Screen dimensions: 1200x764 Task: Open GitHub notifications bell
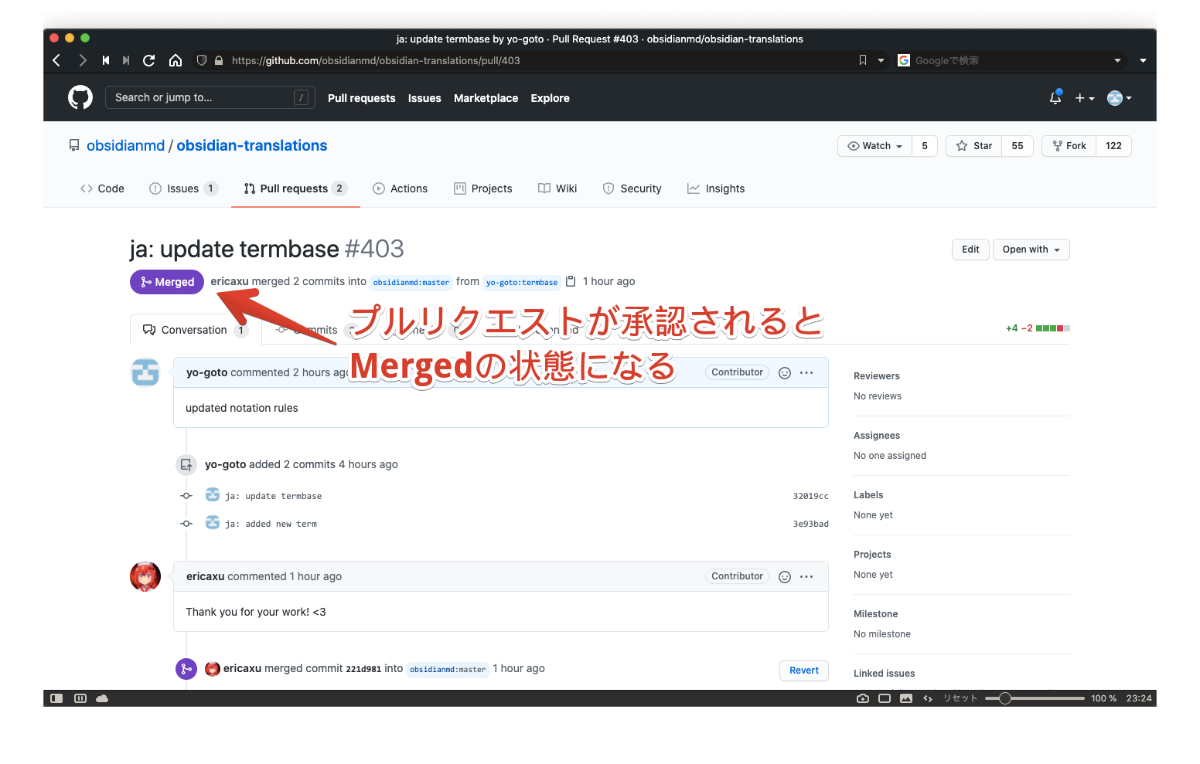[1055, 97]
